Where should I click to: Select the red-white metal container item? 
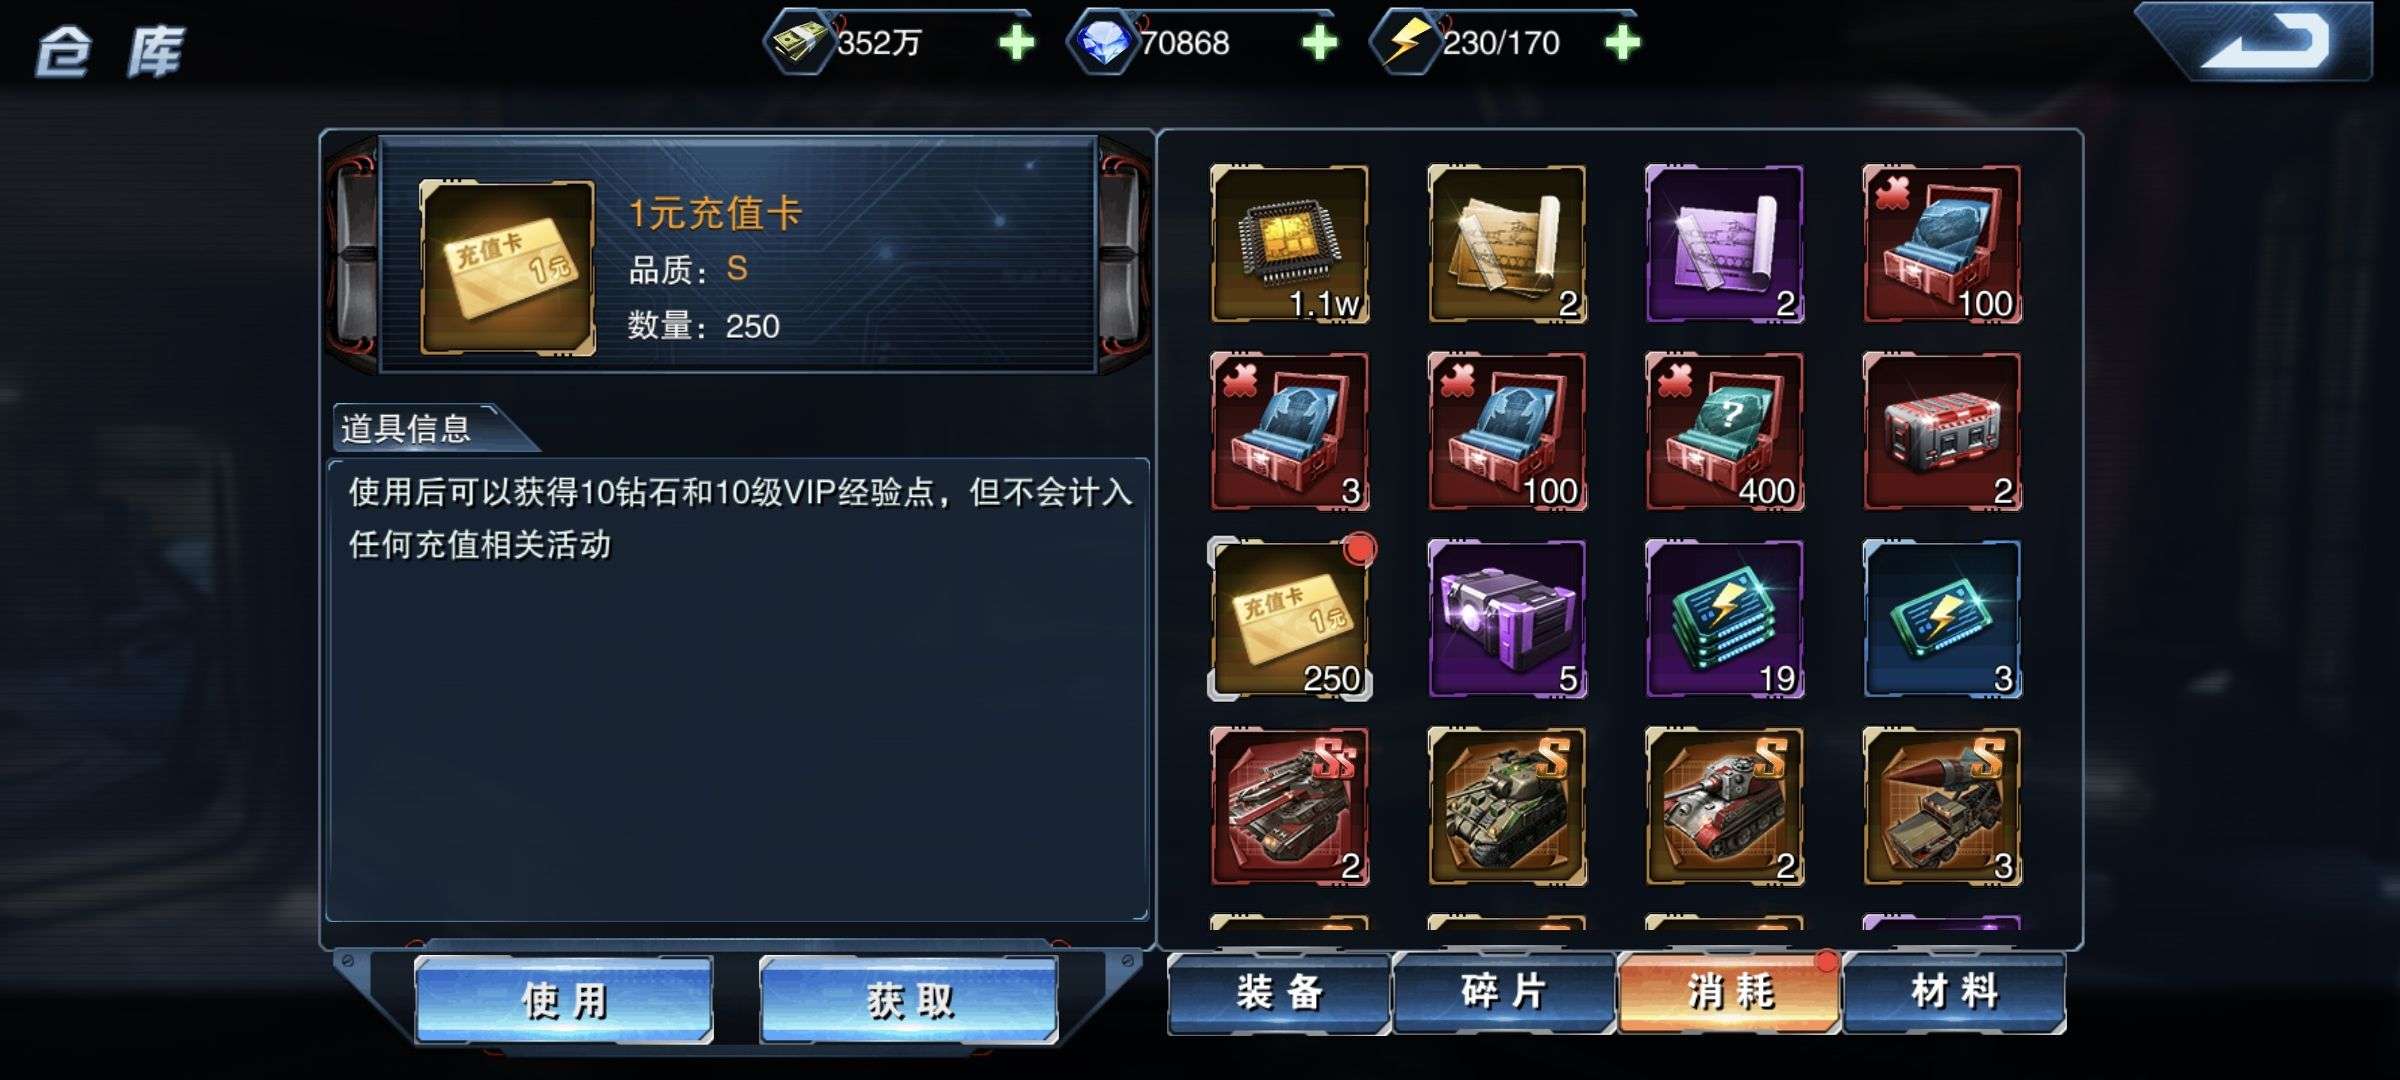coord(1942,431)
